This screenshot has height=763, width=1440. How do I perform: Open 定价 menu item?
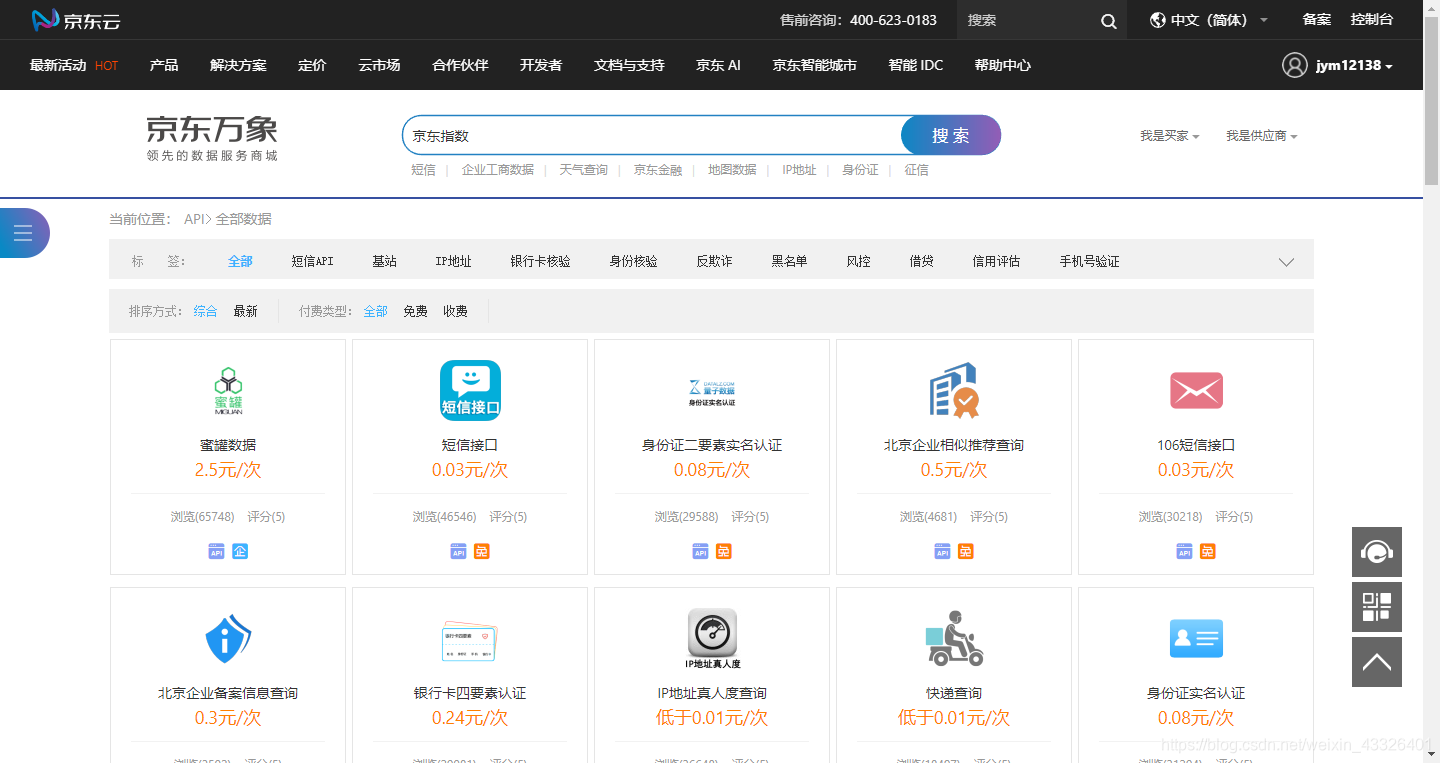(312, 65)
